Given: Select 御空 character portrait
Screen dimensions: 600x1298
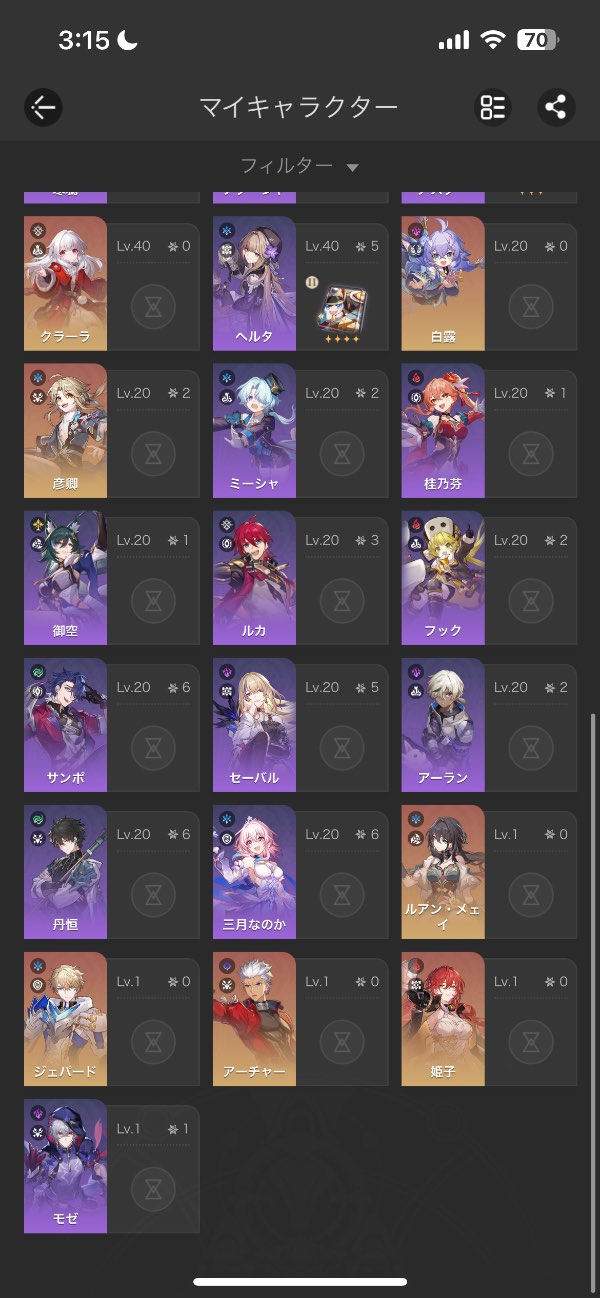Looking at the screenshot, I should click(x=65, y=577).
